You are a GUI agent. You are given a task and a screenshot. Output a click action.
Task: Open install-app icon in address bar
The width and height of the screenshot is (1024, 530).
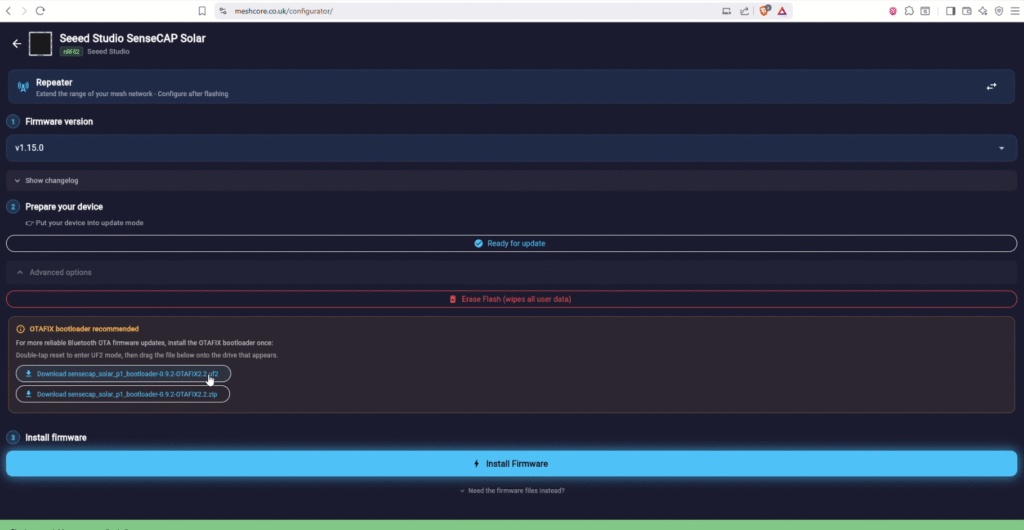[726, 11]
